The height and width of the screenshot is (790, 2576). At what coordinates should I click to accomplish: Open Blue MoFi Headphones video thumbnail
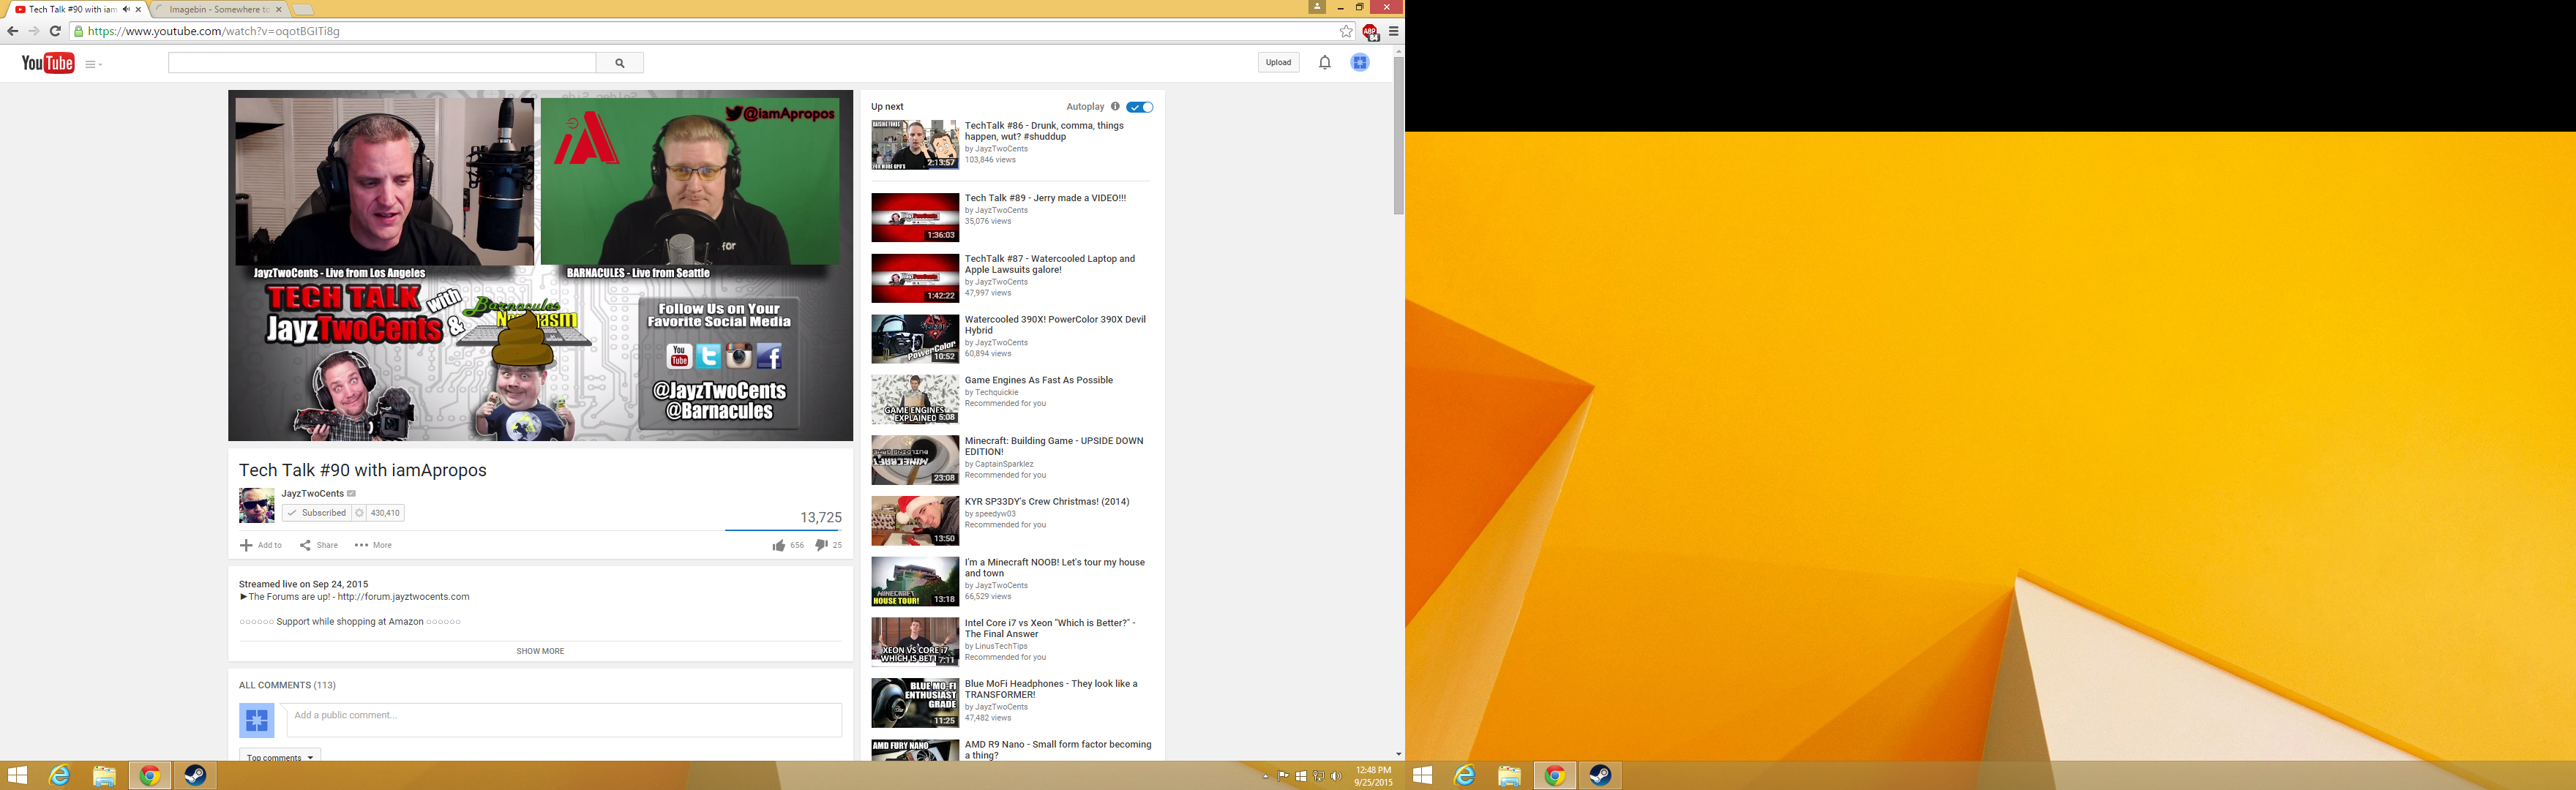point(914,702)
